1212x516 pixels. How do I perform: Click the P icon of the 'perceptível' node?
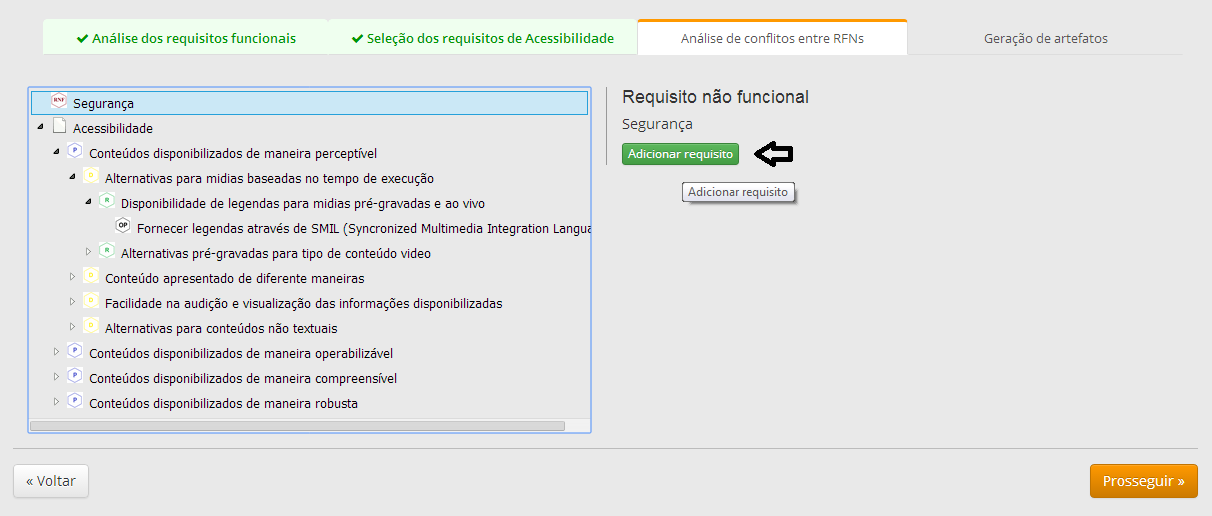74,151
